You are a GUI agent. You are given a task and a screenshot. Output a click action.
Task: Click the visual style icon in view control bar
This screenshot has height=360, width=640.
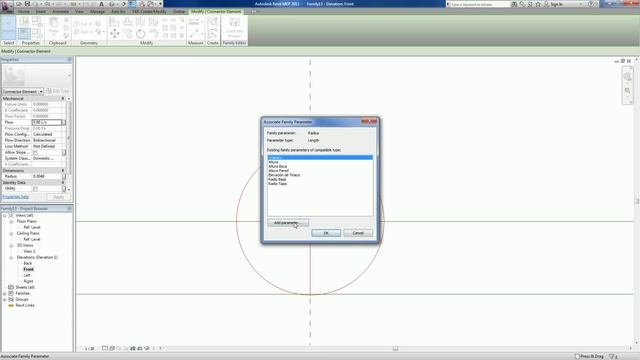(112, 349)
